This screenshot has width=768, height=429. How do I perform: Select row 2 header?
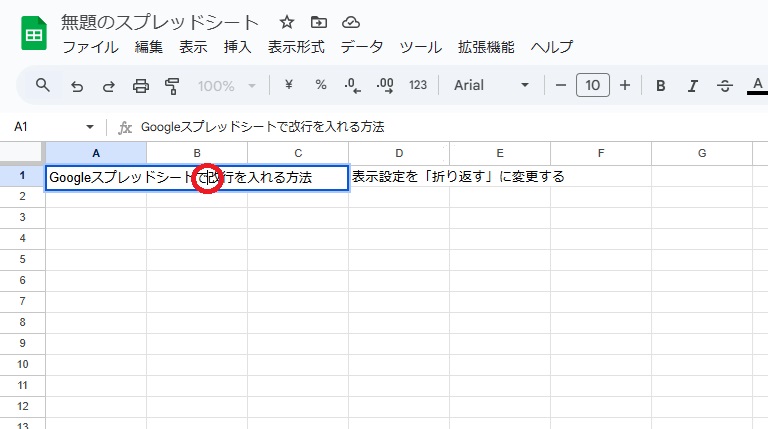(22, 196)
